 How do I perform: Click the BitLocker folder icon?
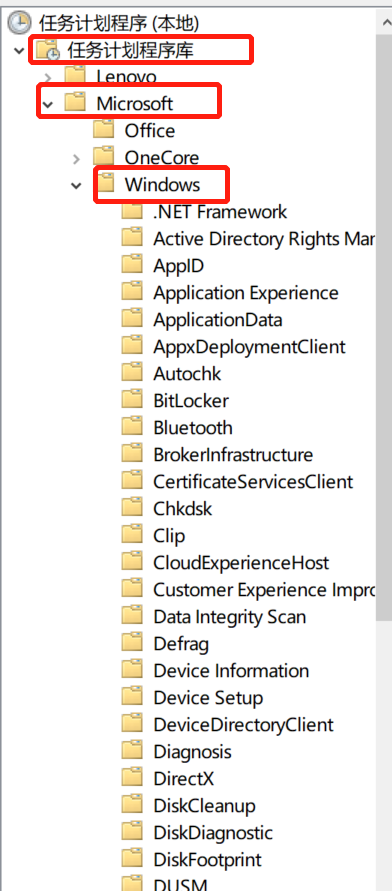pyautogui.click(x=132, y=400)
